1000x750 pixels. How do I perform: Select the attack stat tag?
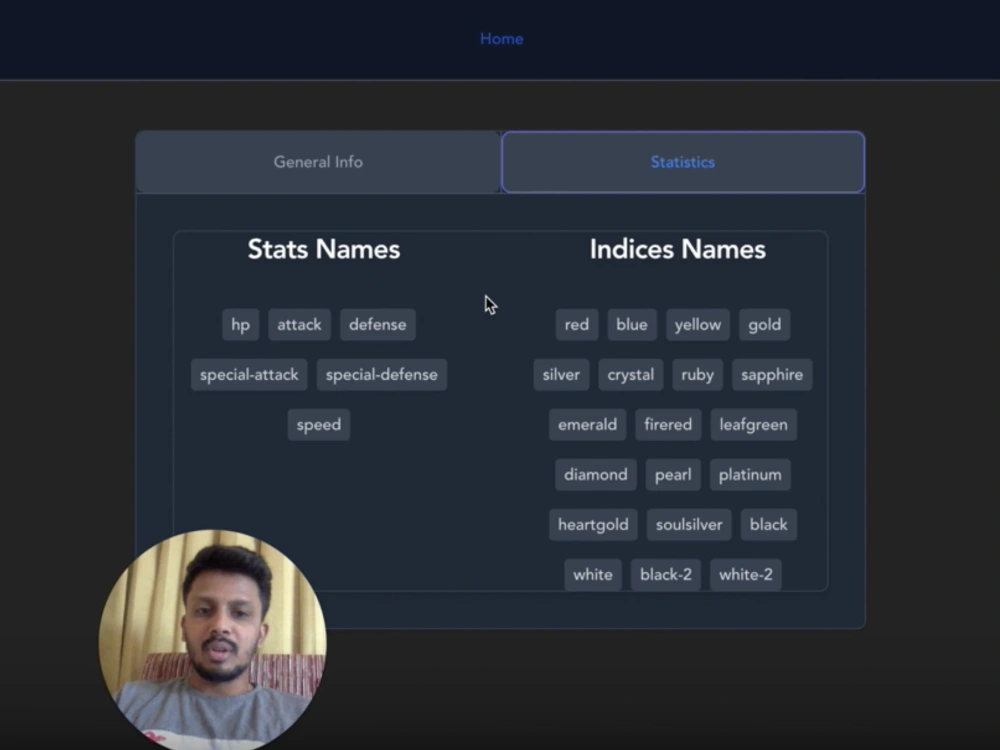pos(299,325)
